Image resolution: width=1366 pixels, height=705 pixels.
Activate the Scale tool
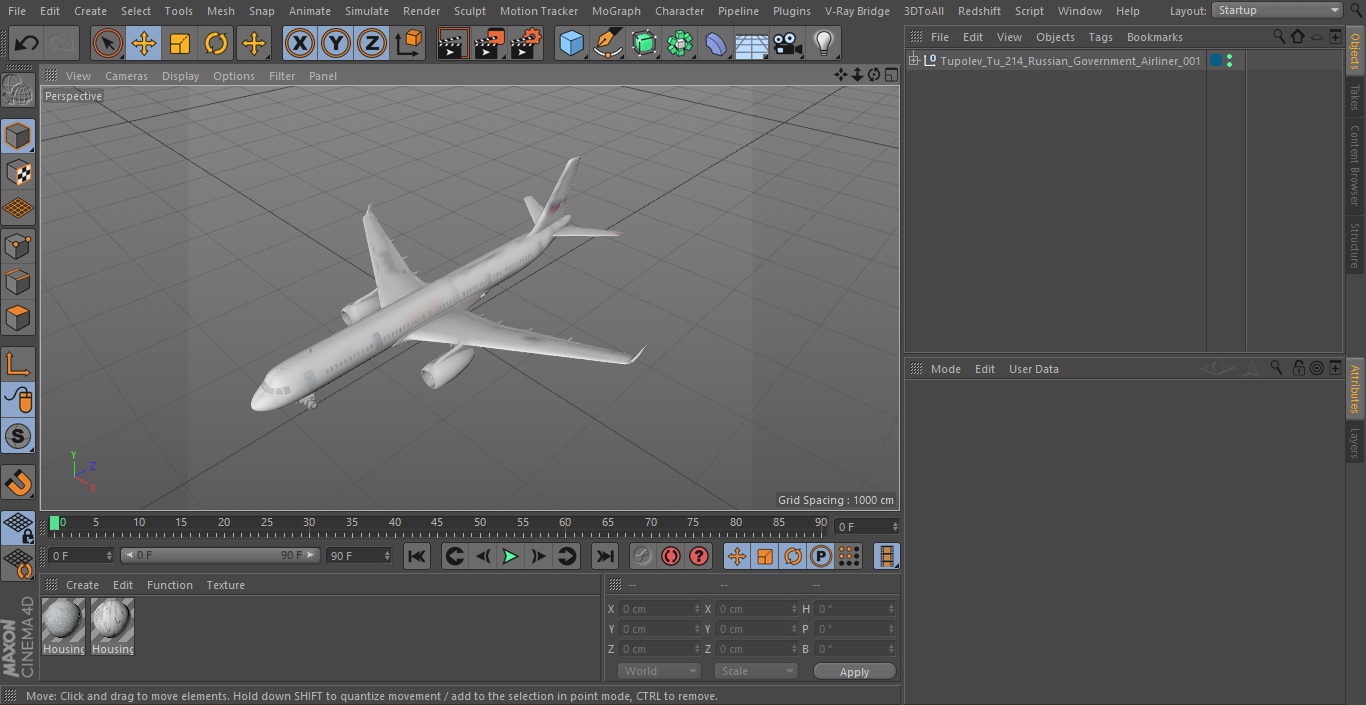tap(180, 43)
